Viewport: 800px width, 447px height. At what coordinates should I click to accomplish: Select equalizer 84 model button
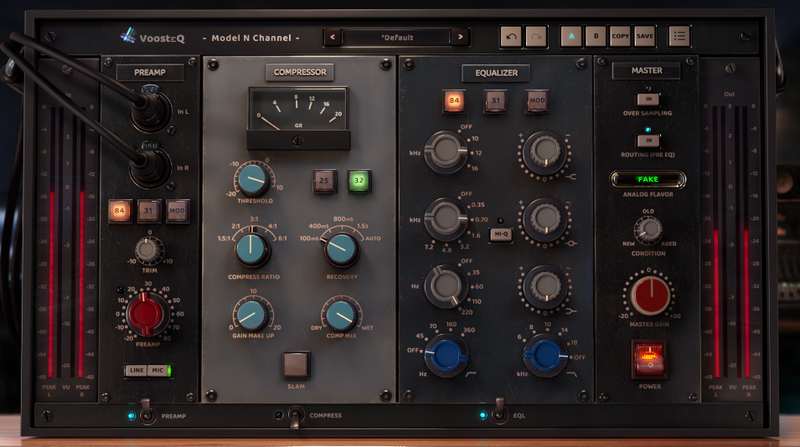pyautogui.click(x=454, y=101)
